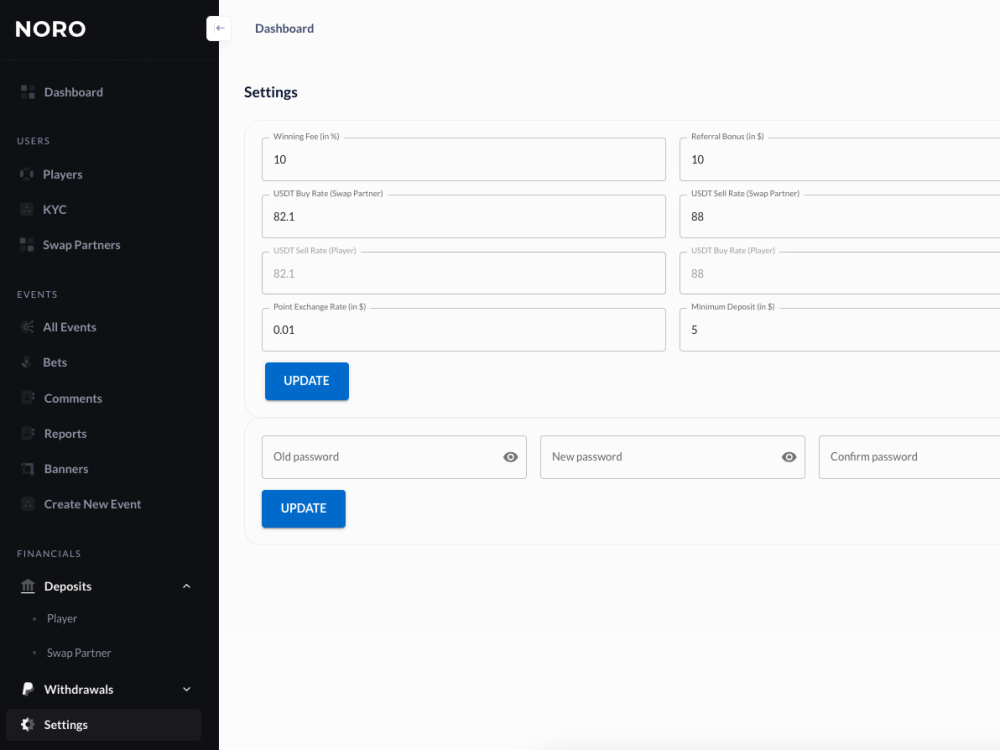The width and height of the screenshot is (1000, 750).
Task: Show the new password with eye icon
Action: coord(789,457)
